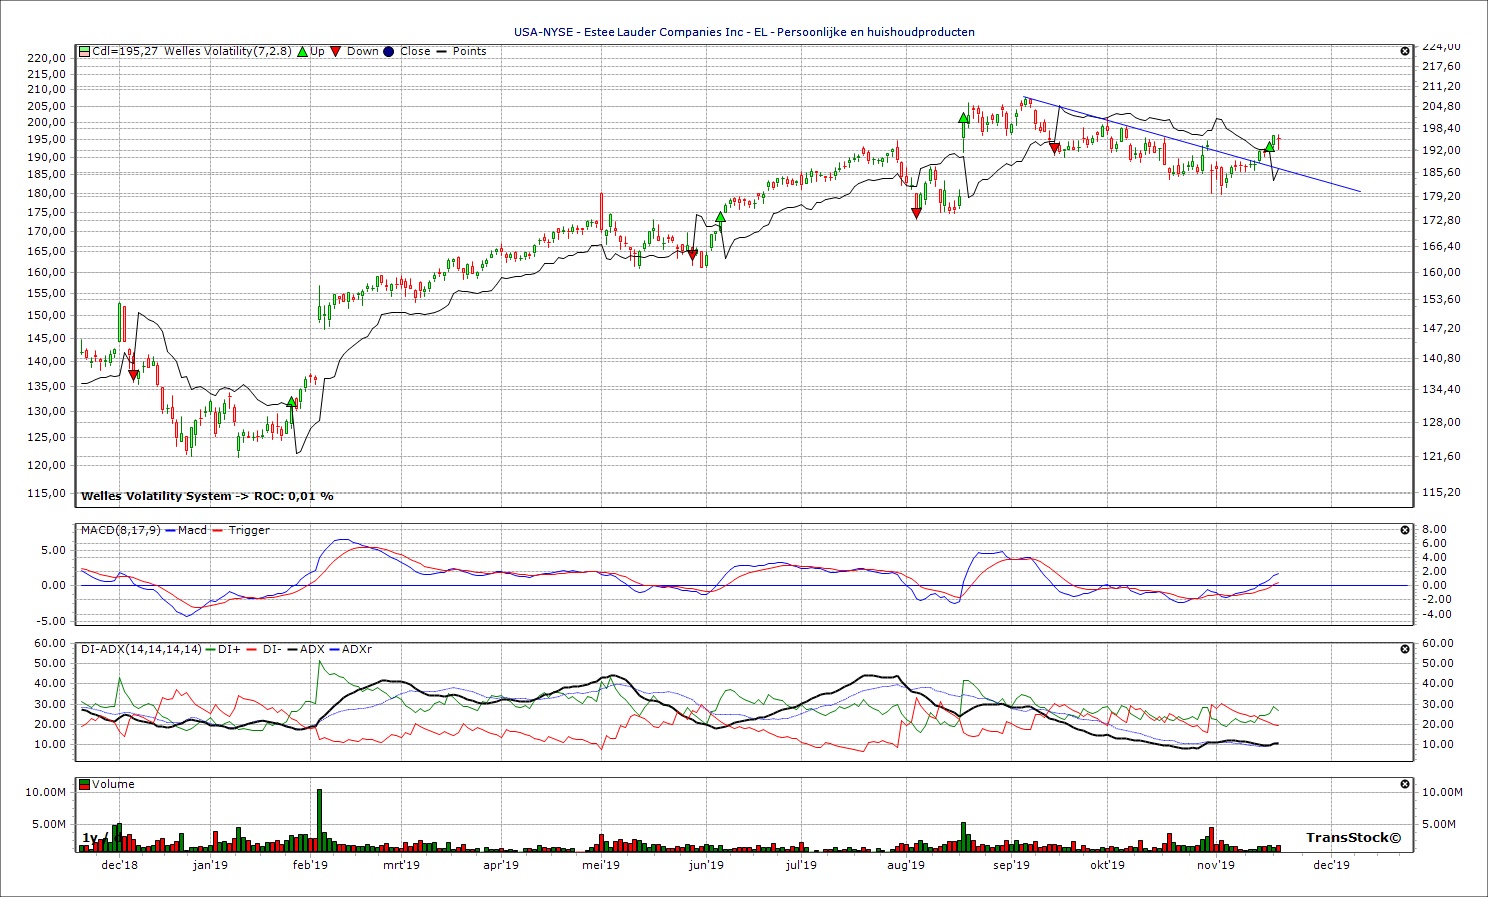The width and height of the screenshot is (1488, 897).
Task: Click the "dec'19" date axis label
Action: [1331, 865]
